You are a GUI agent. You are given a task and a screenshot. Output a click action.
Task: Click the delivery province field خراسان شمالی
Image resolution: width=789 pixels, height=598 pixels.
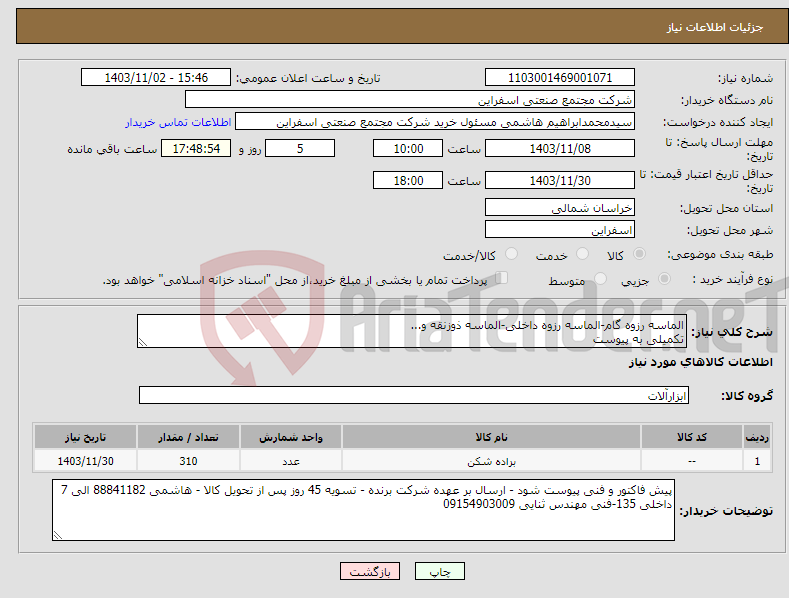(560, 207)
